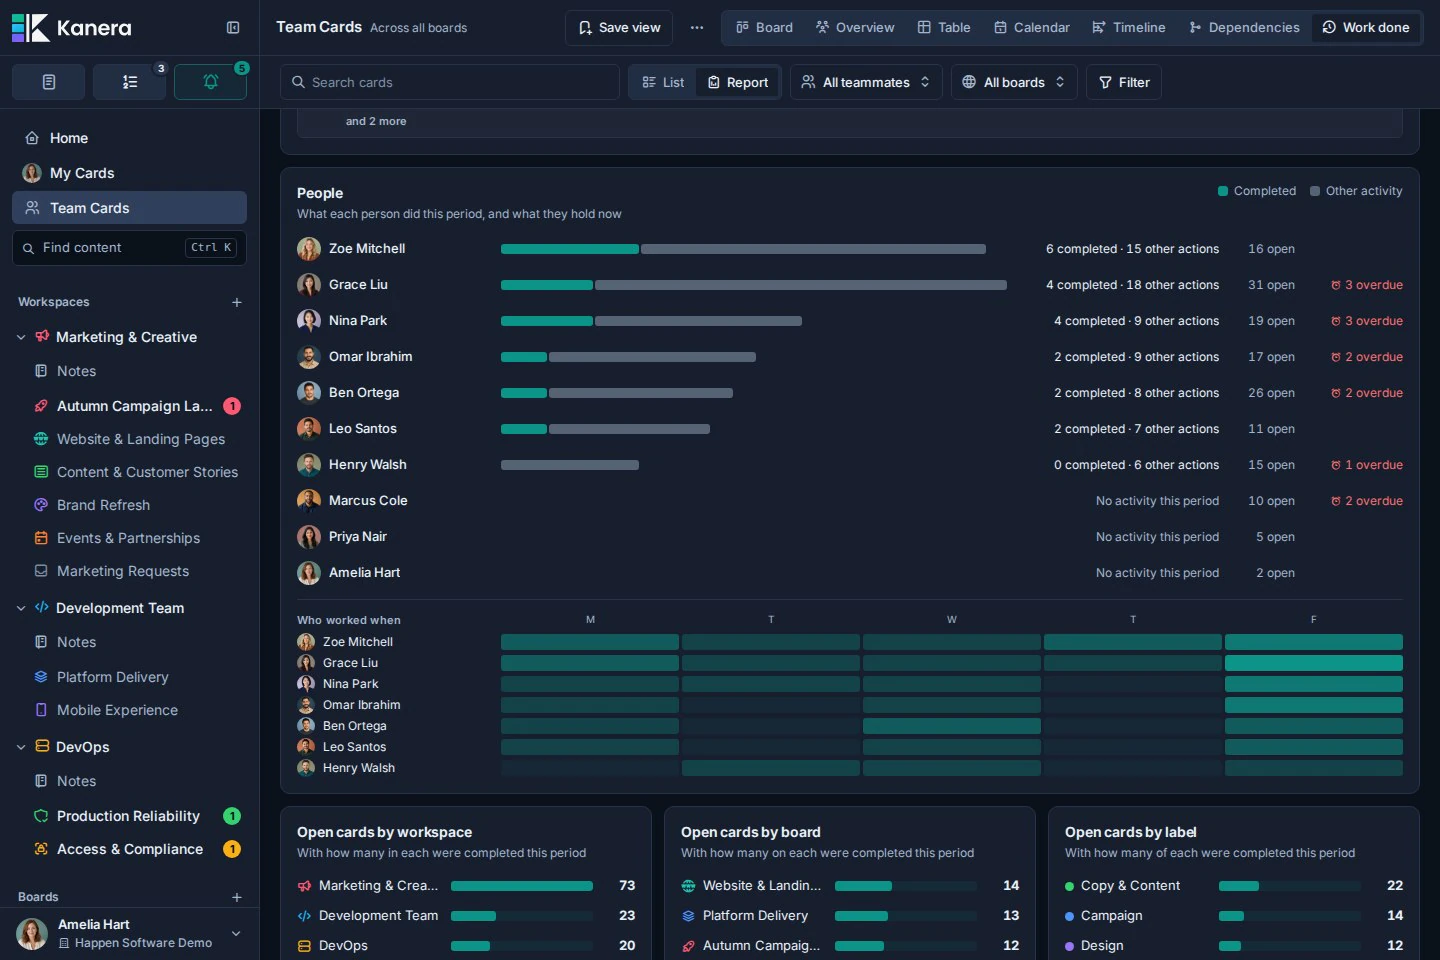Click the Autumn Campaign Launch rocket icon
This screenshot has width=1440, height=960.
(41, 406)
